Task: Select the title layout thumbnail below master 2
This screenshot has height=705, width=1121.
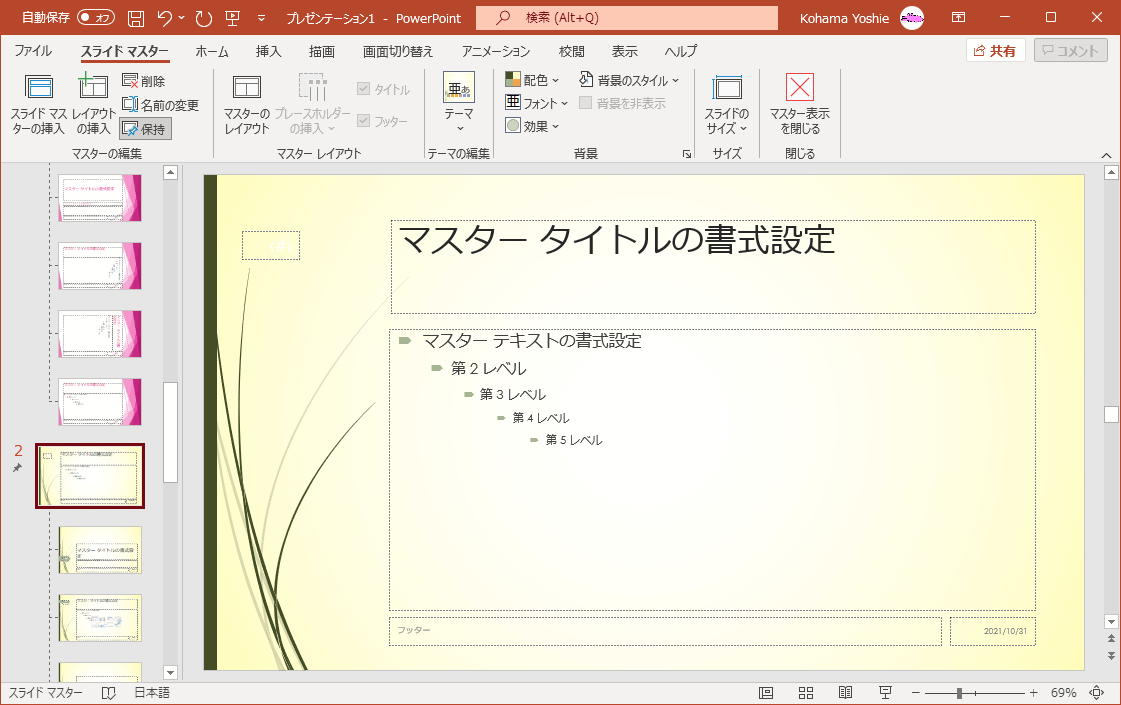Action: (100, 550)
